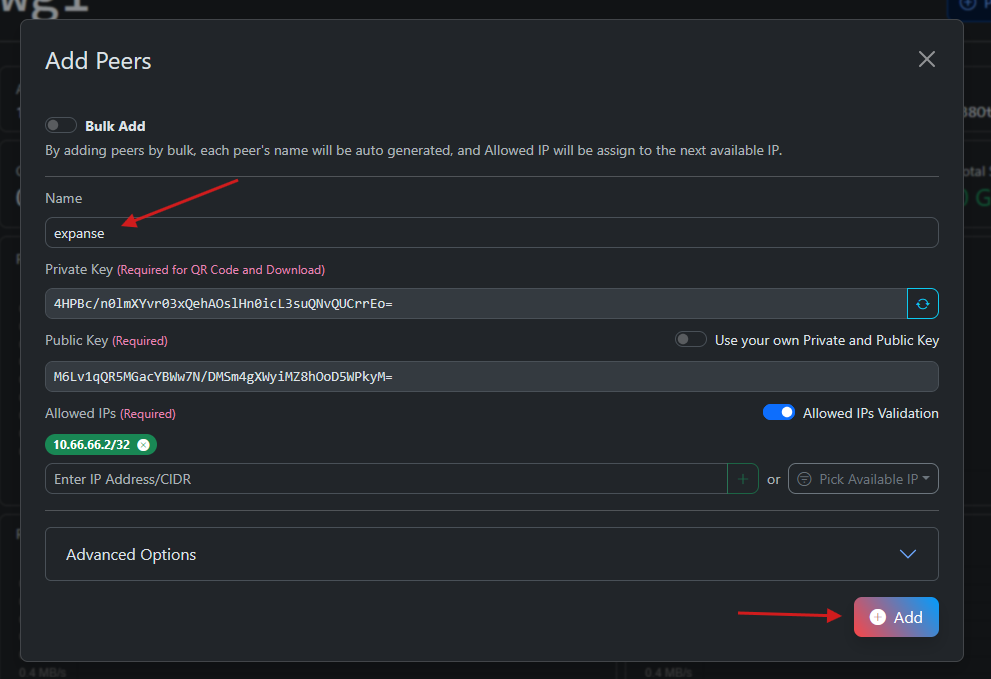Remove the 10.66.66.2/32 allowed IP tag
This screenshot has width=991, height=679.
(143, 445)
